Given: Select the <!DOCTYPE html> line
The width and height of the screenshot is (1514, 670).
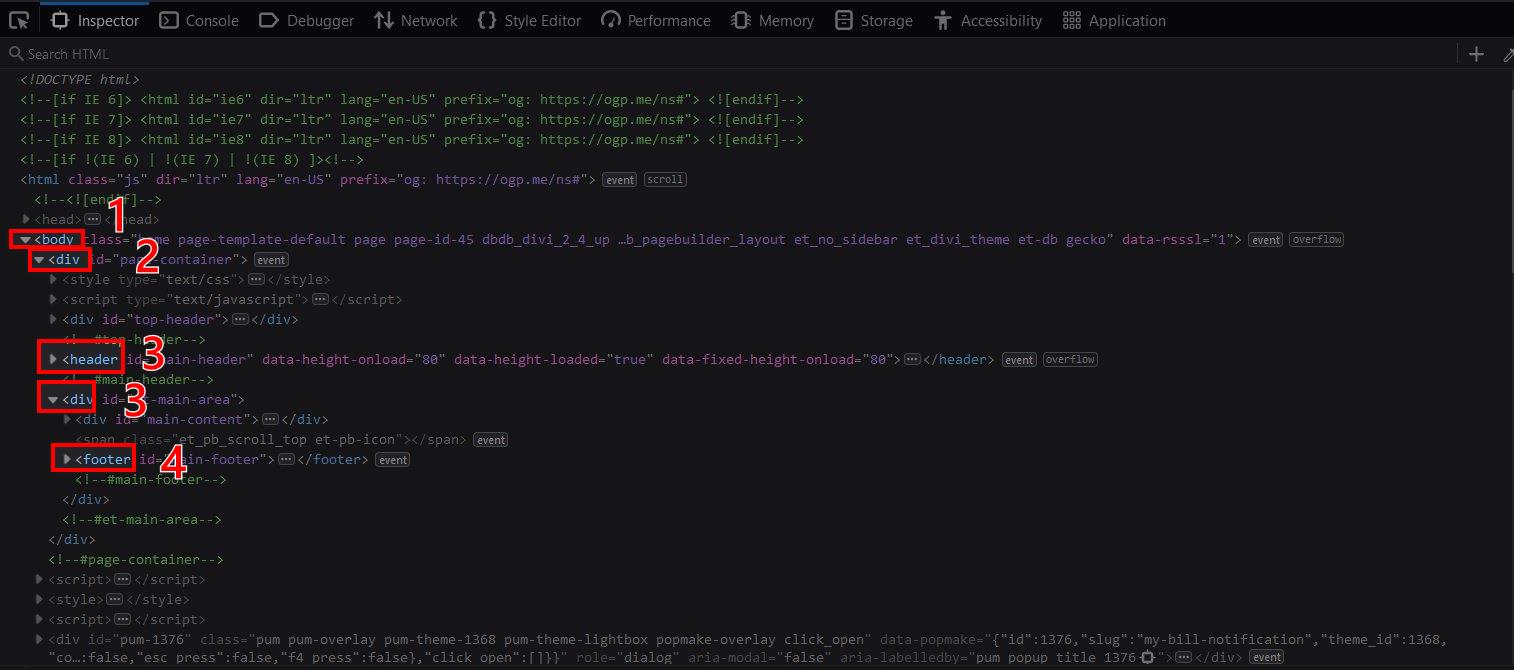Looking at the screenshot, I should (80, 79).
